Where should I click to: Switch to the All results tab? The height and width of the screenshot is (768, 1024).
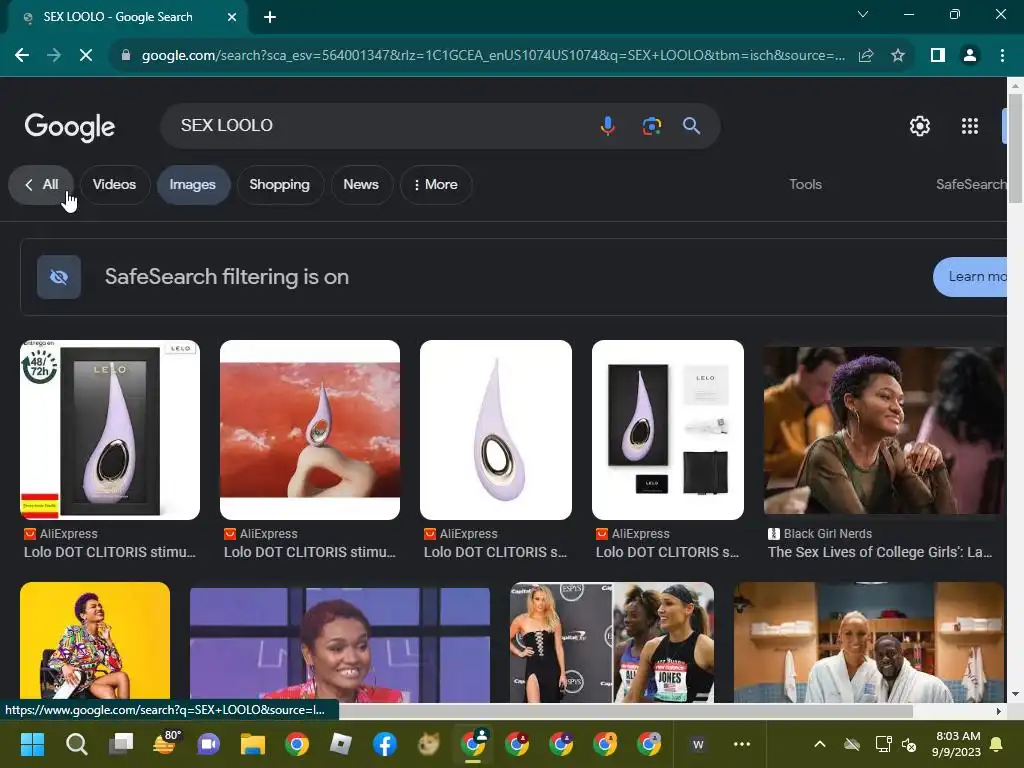tap(41, 185)
